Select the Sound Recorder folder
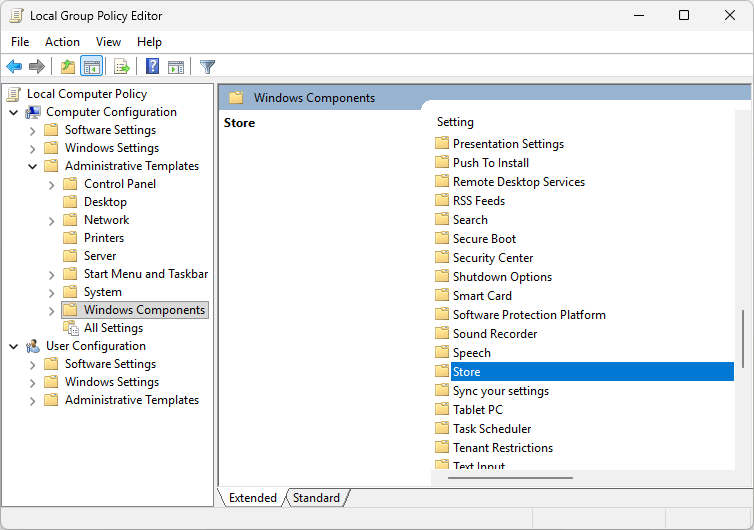Image resolution: width=754 pixels, height=530 pixels. [495, 333]
